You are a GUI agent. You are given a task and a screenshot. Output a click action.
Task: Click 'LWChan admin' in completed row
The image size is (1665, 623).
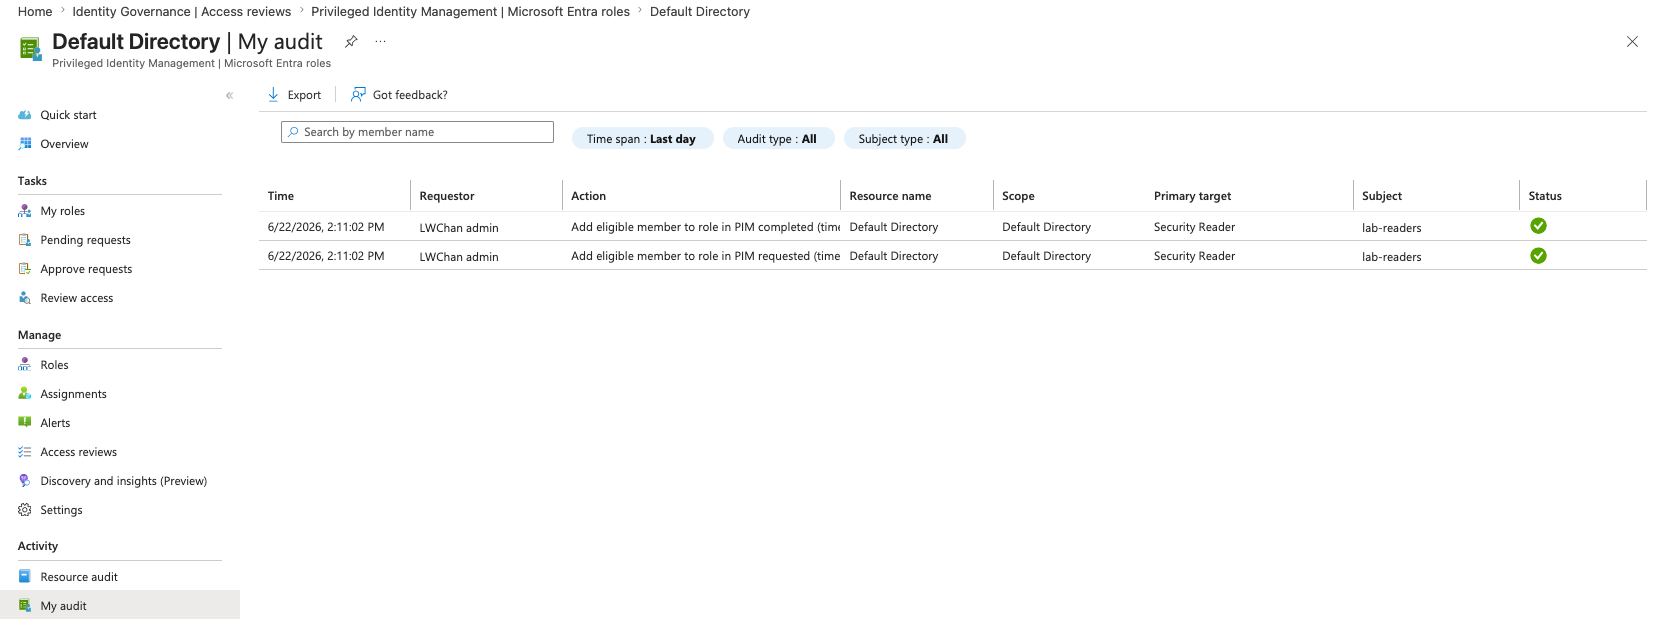(459, 228)
